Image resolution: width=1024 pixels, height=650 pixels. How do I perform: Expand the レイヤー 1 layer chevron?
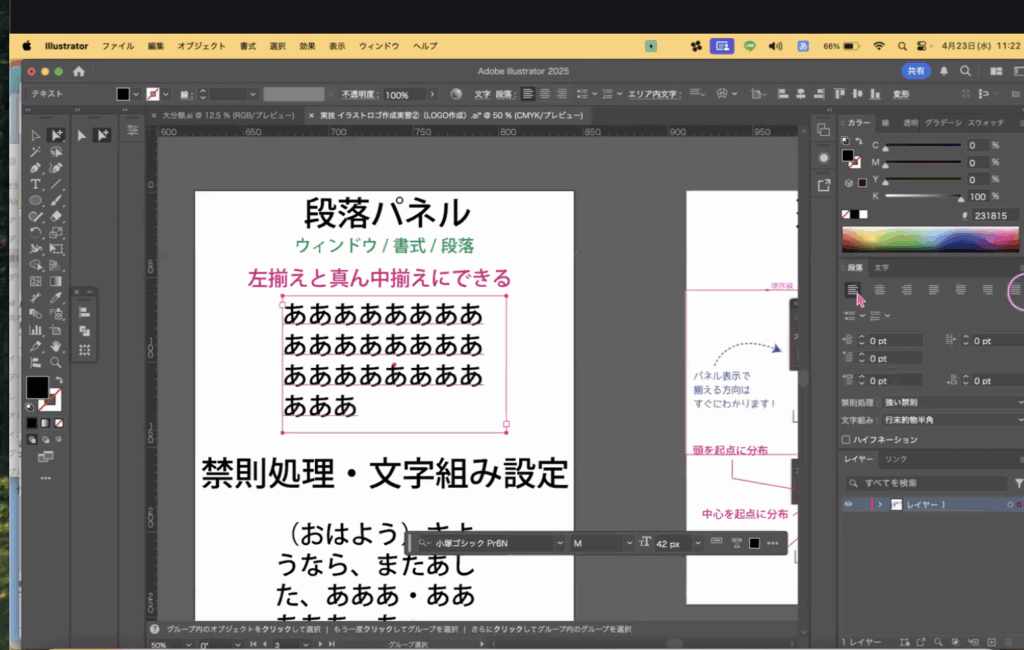pos(880,505)
